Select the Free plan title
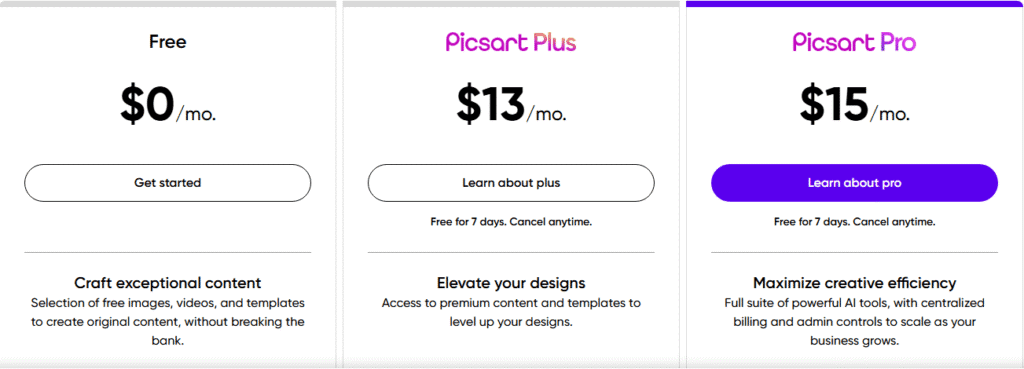The height and width of the screenshot is (369, 1024). pyautogui.click(x=168, y=42)
